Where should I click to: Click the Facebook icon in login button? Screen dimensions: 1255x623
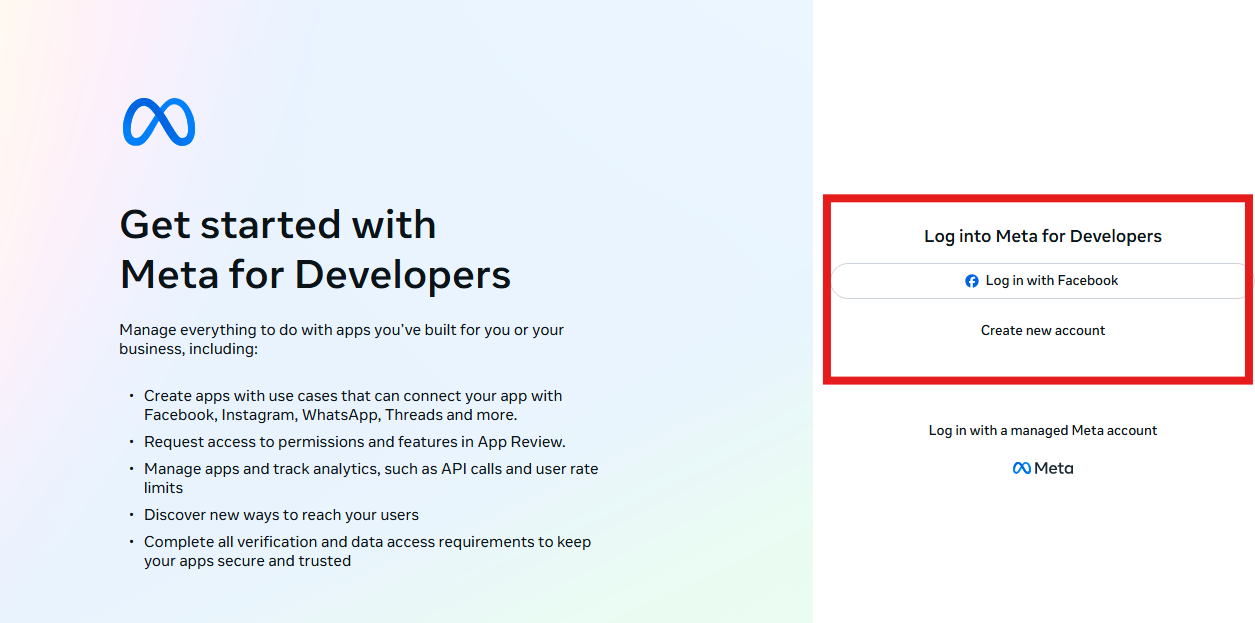[971, 281]
